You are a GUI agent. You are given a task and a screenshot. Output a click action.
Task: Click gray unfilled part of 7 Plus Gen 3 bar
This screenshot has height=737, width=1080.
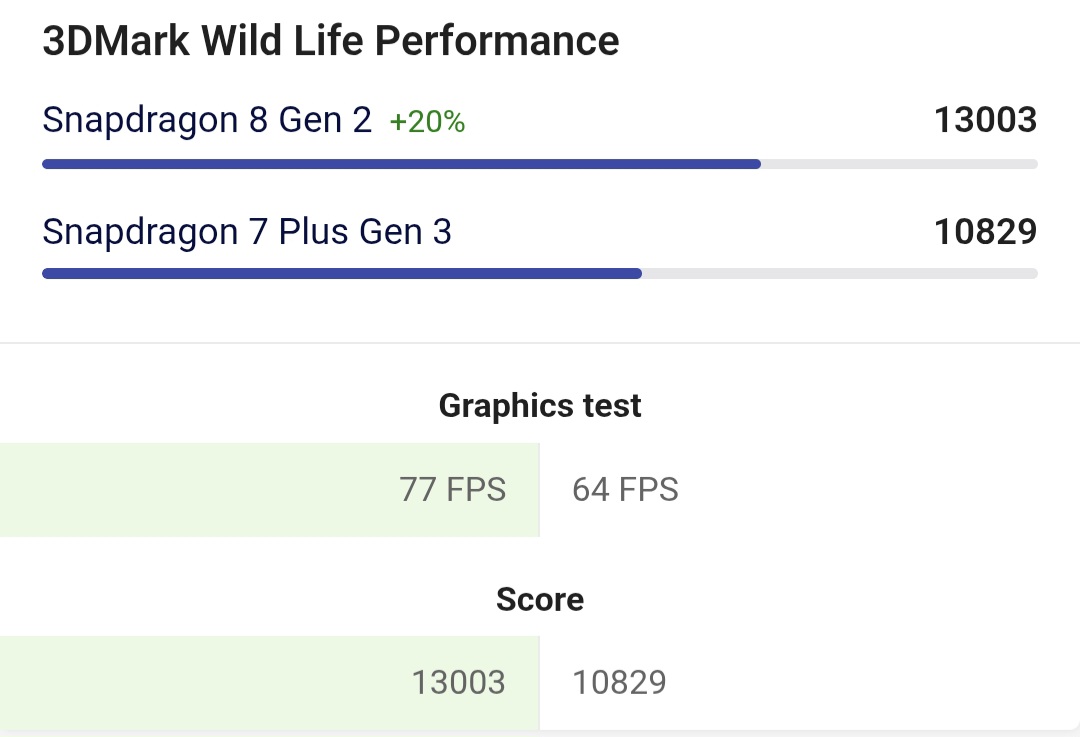[840, 273]
